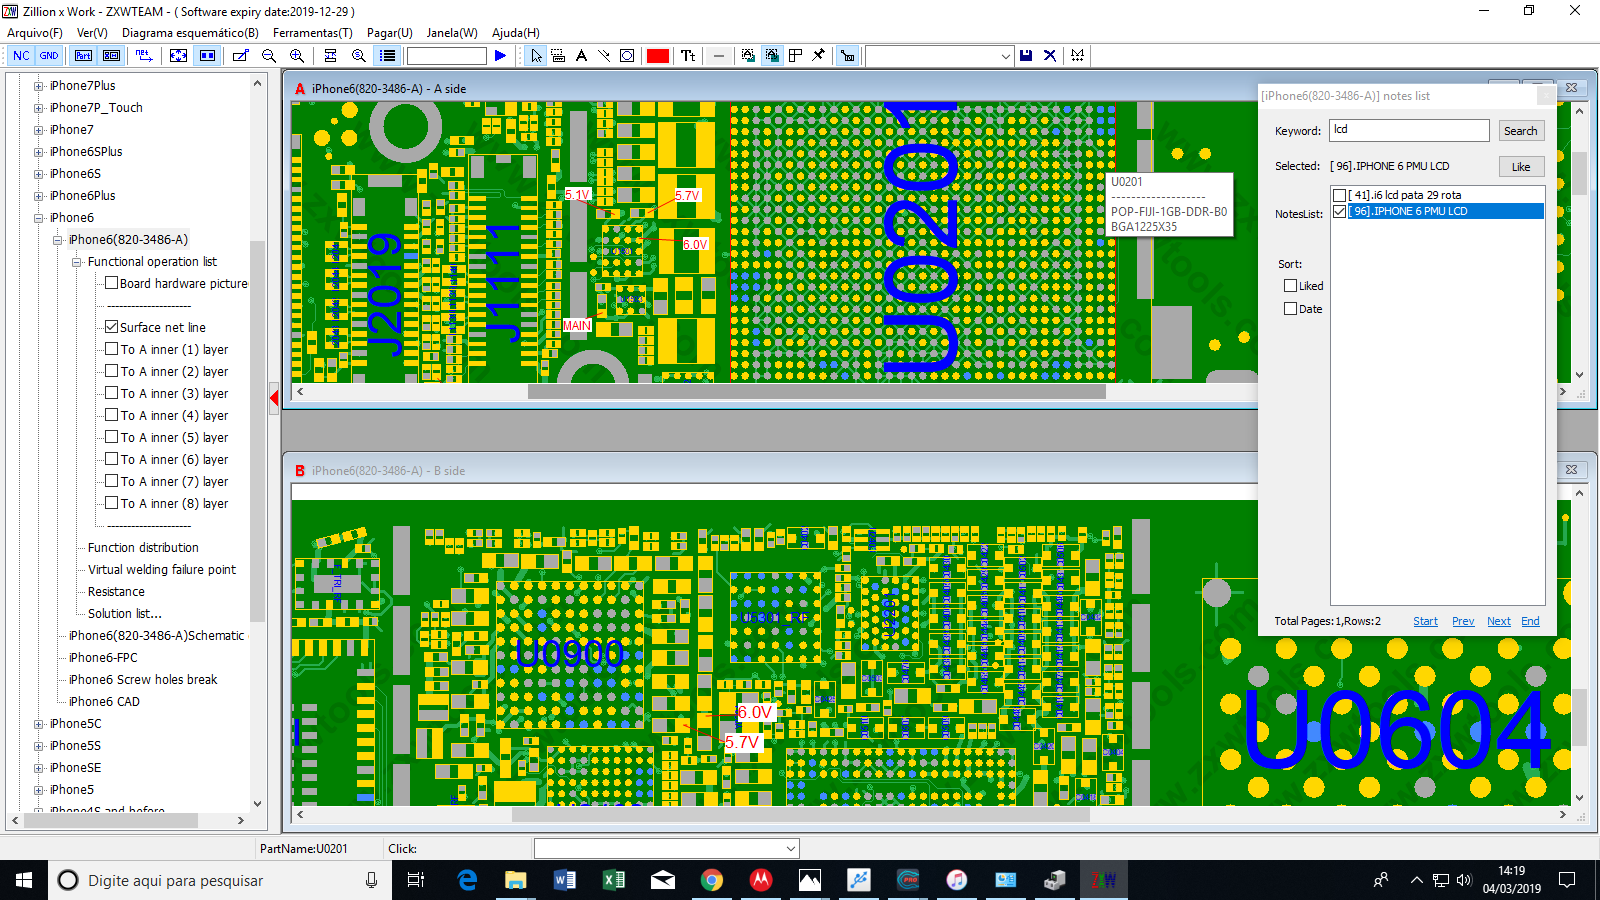The height and width of the screenshot is (900, 1600).
Task: Open the Ver(V) menu
Action: coord(92,33)
